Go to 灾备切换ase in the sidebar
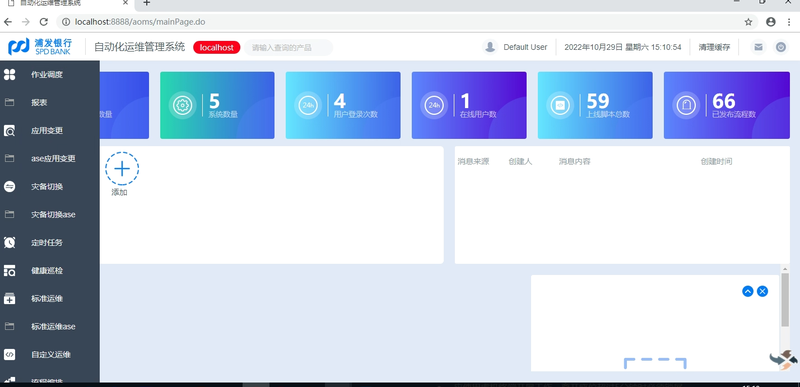 [53, 215]
